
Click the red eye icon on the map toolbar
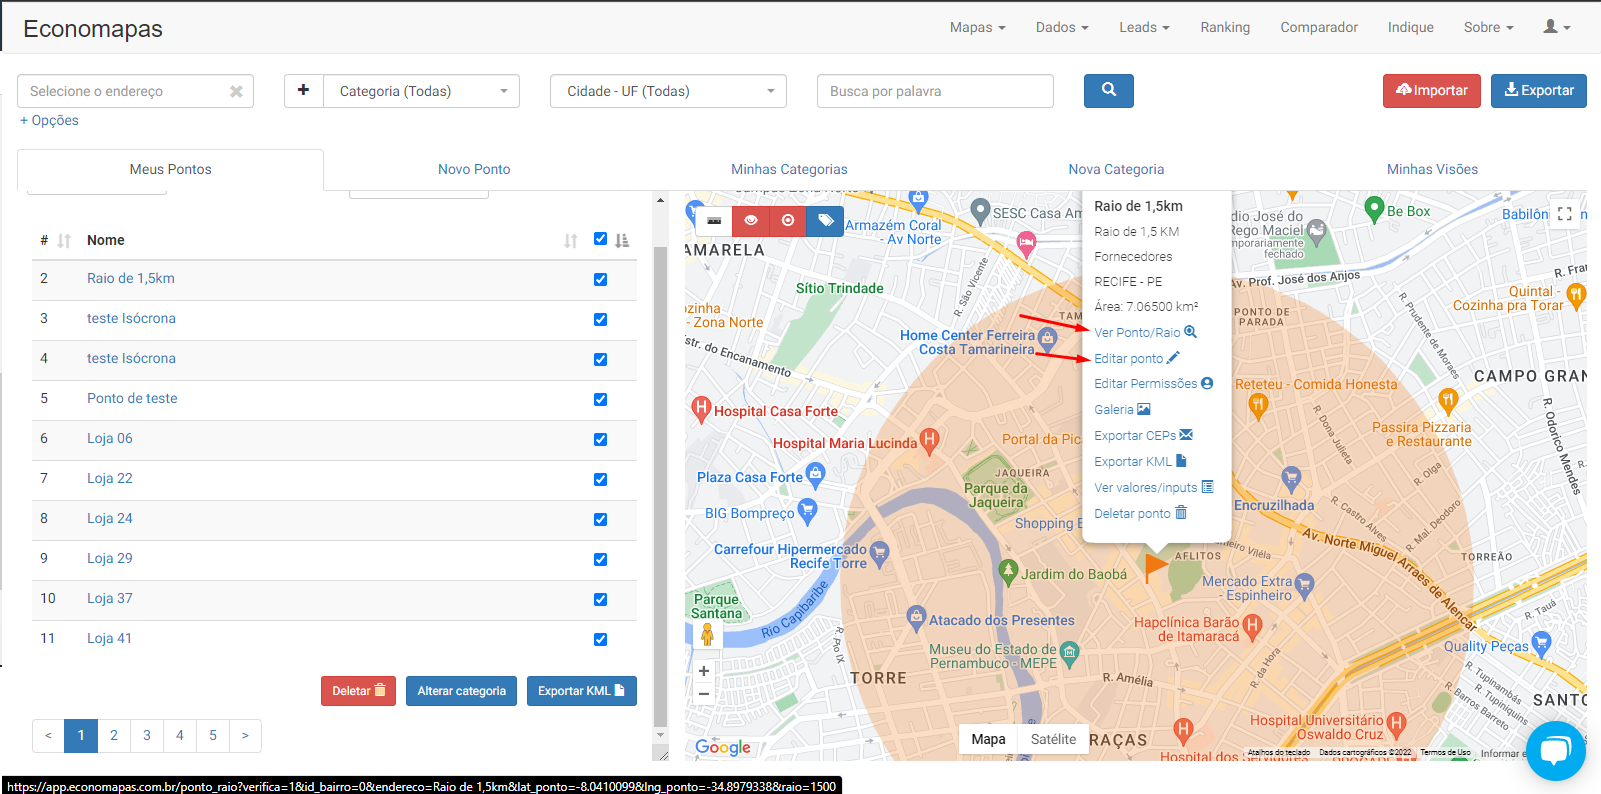[x=750, y=220]
